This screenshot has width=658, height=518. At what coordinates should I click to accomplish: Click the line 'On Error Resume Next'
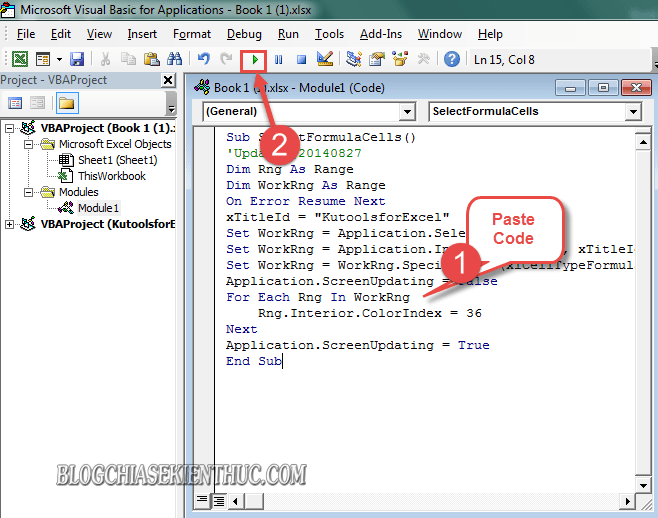pos(306,201)
